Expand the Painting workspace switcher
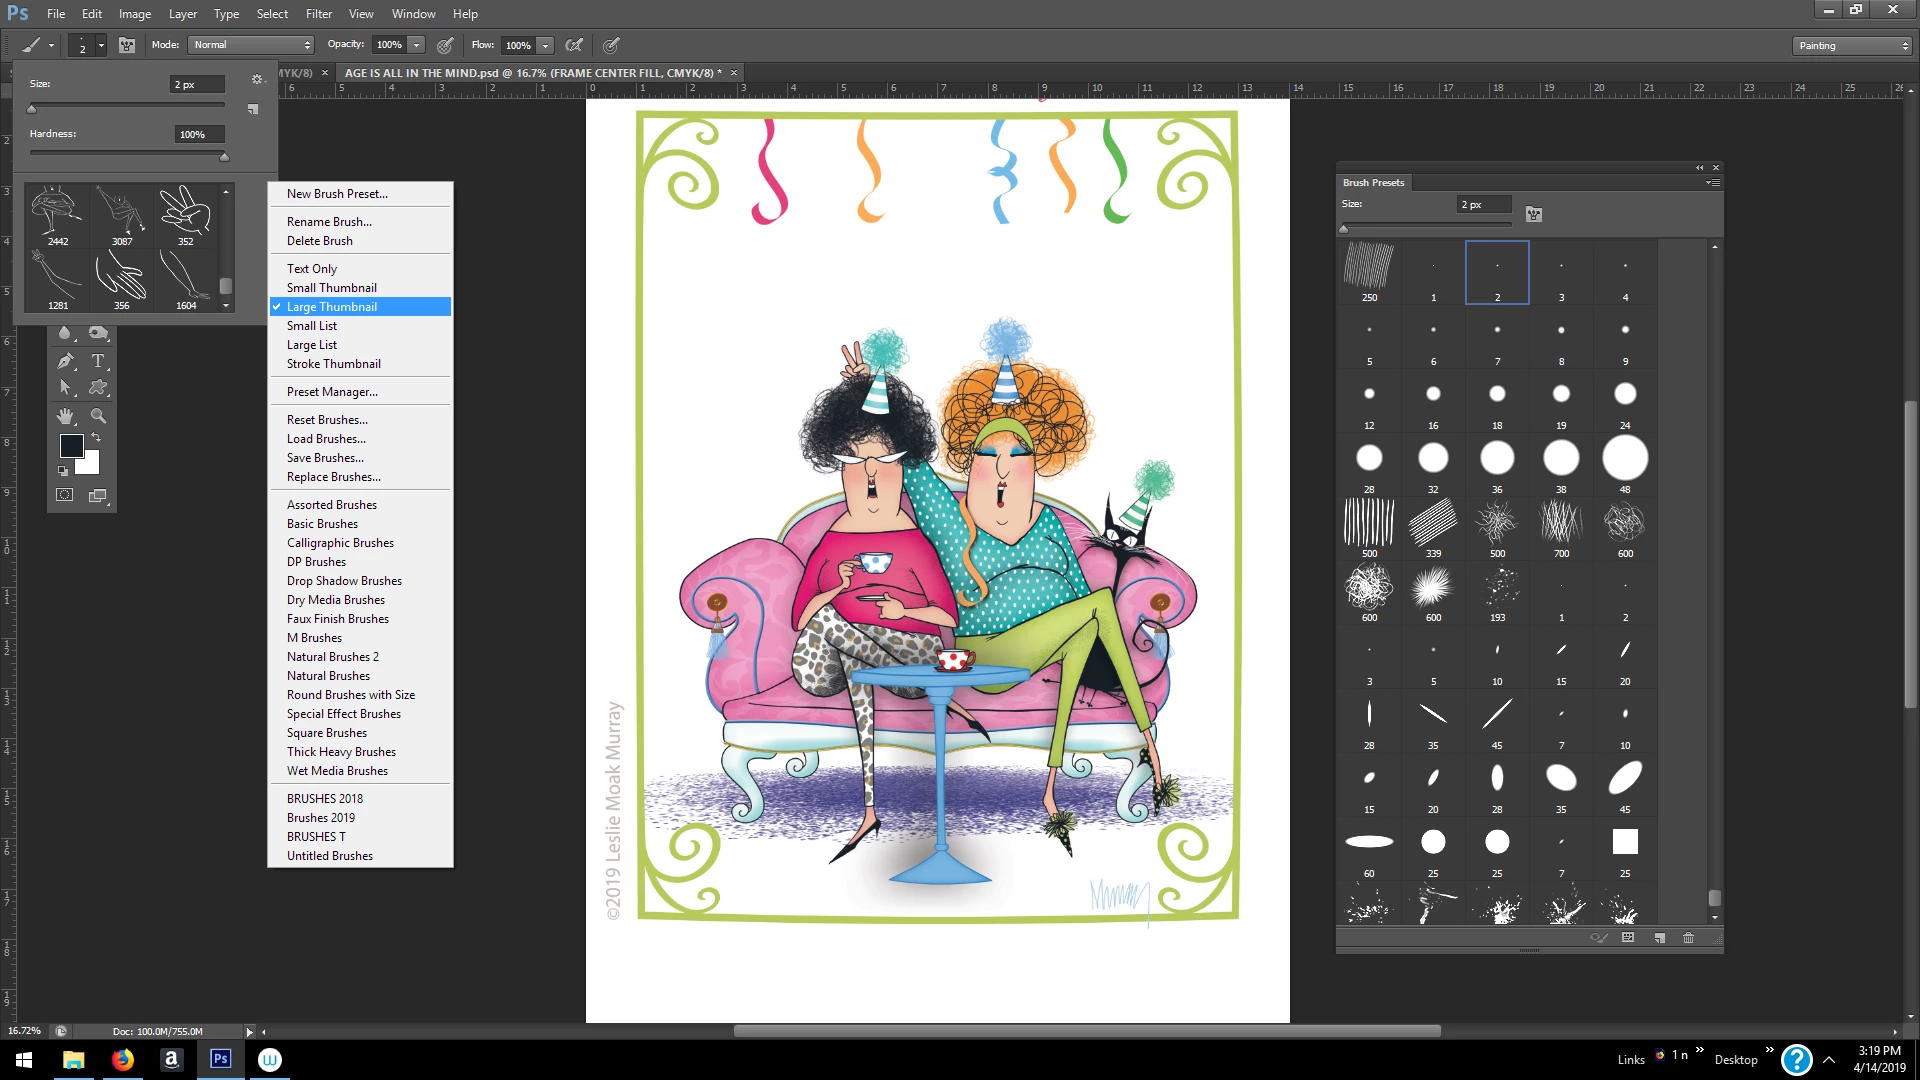This screenshot has width=1920, height=1080. click(x=1852, y=46)
